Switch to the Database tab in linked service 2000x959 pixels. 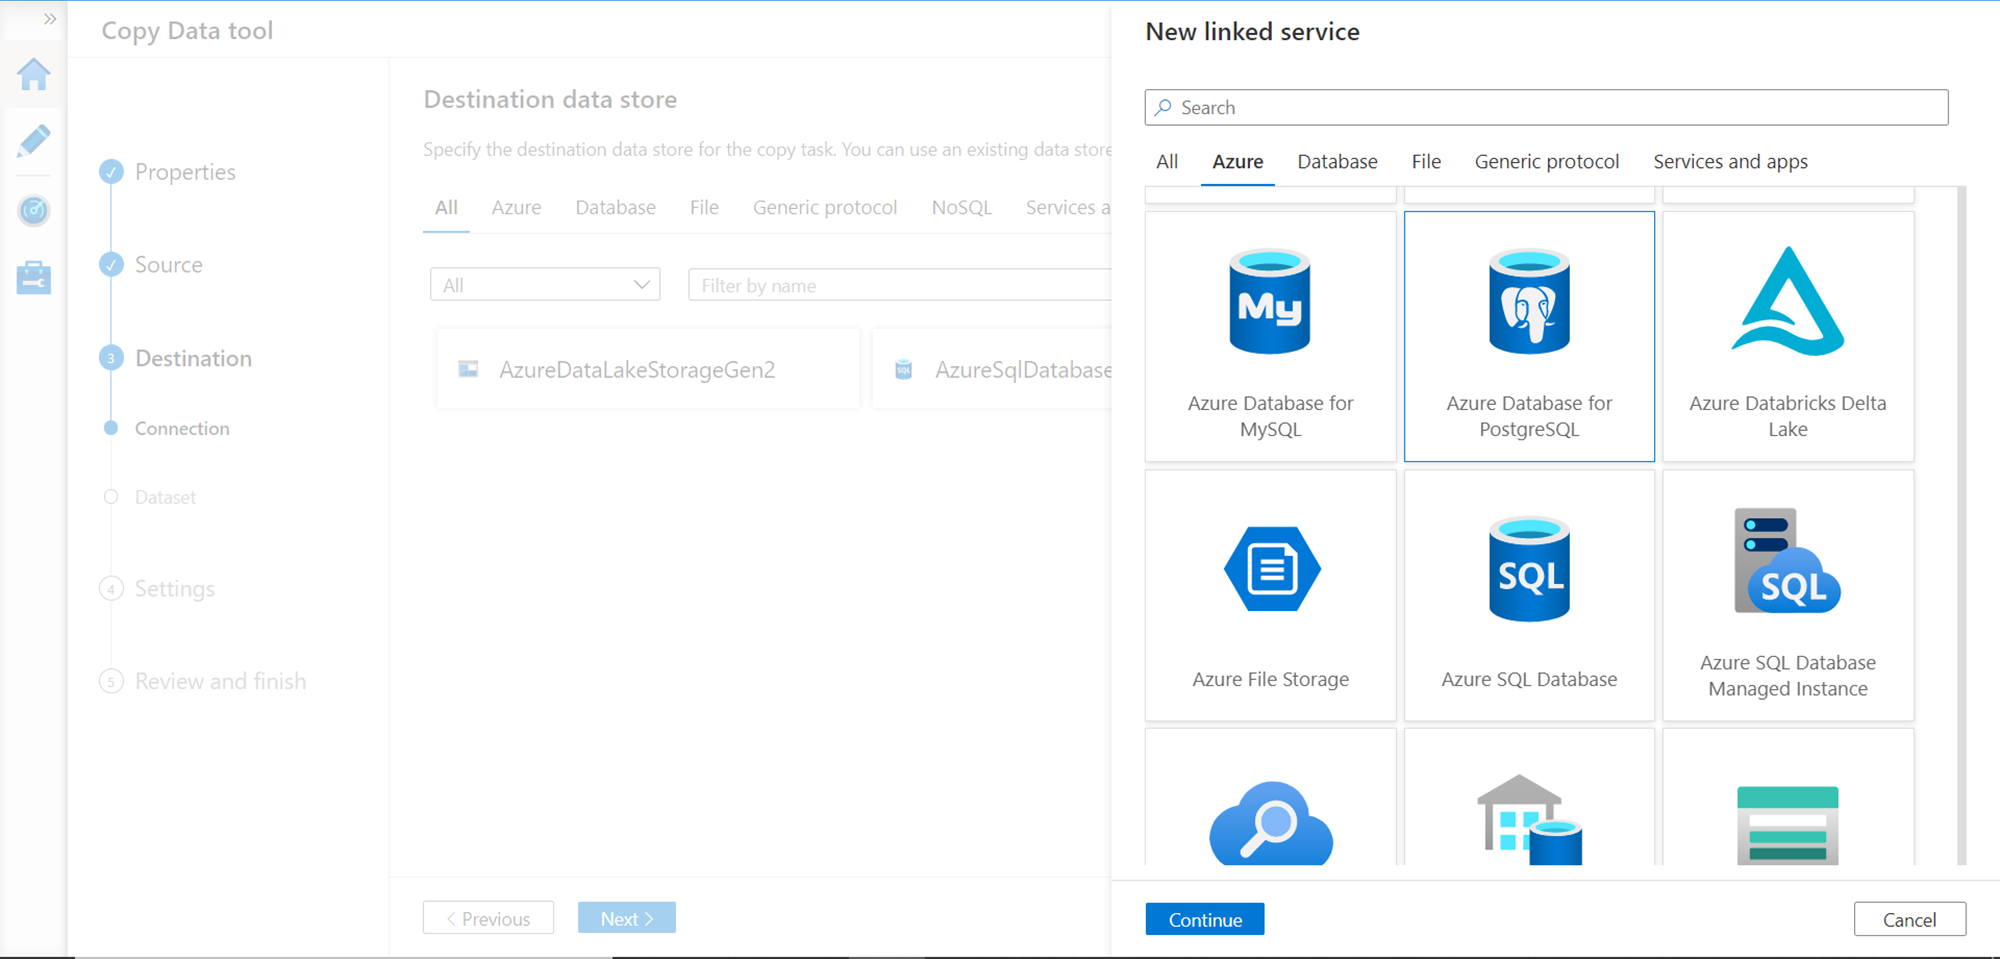1337,162
